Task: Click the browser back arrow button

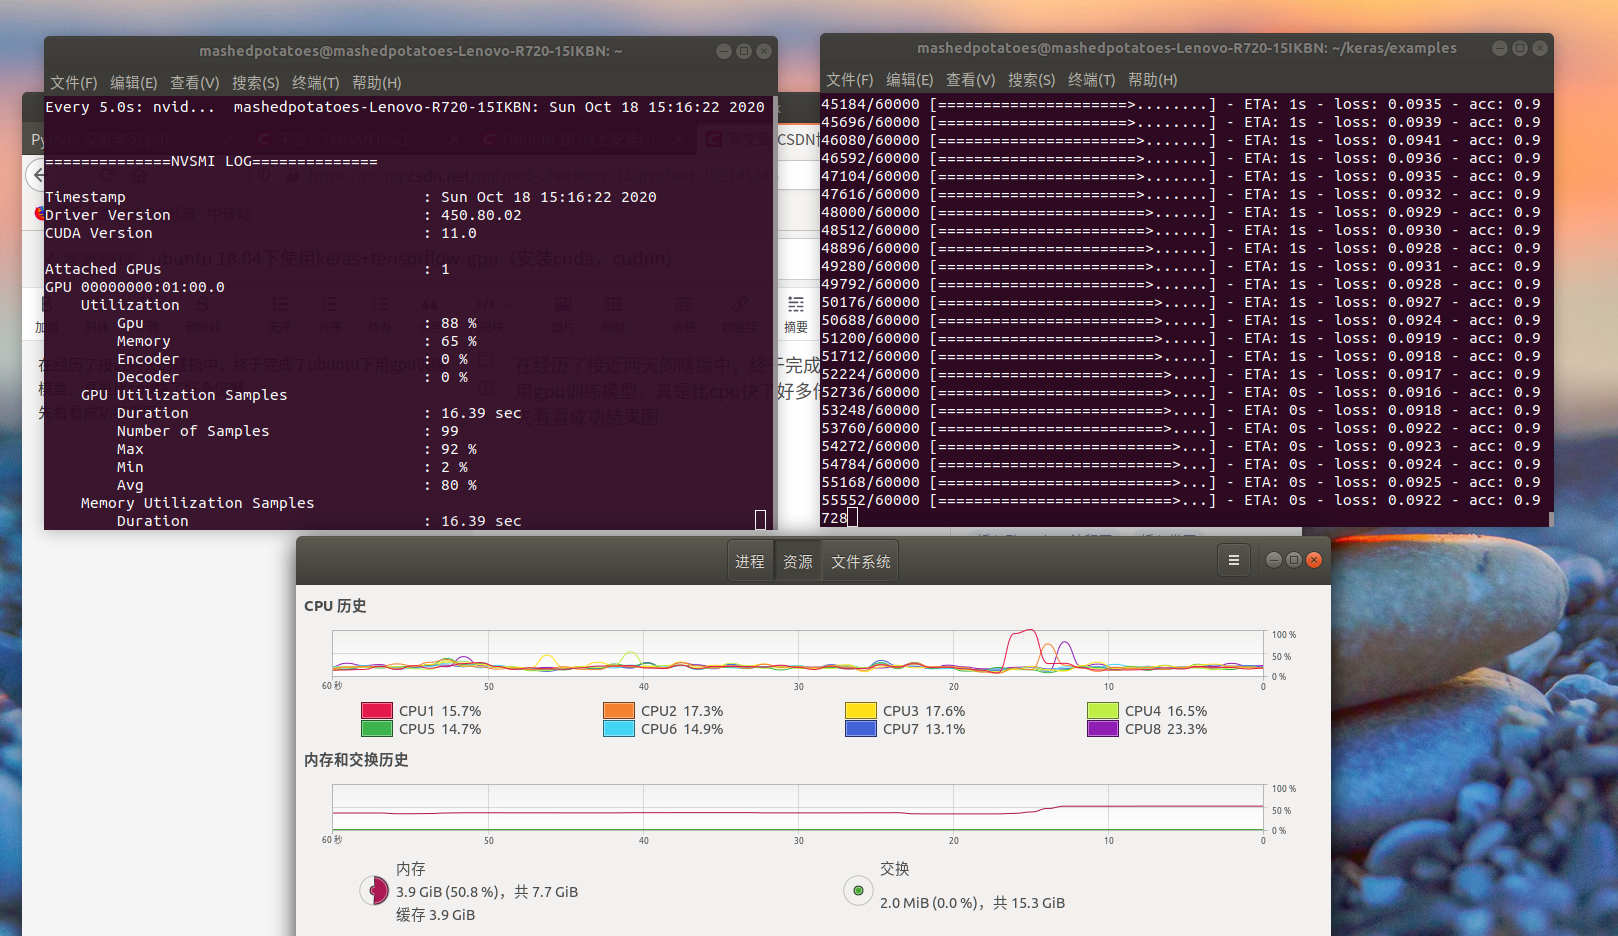Action: tap(37, 175)
